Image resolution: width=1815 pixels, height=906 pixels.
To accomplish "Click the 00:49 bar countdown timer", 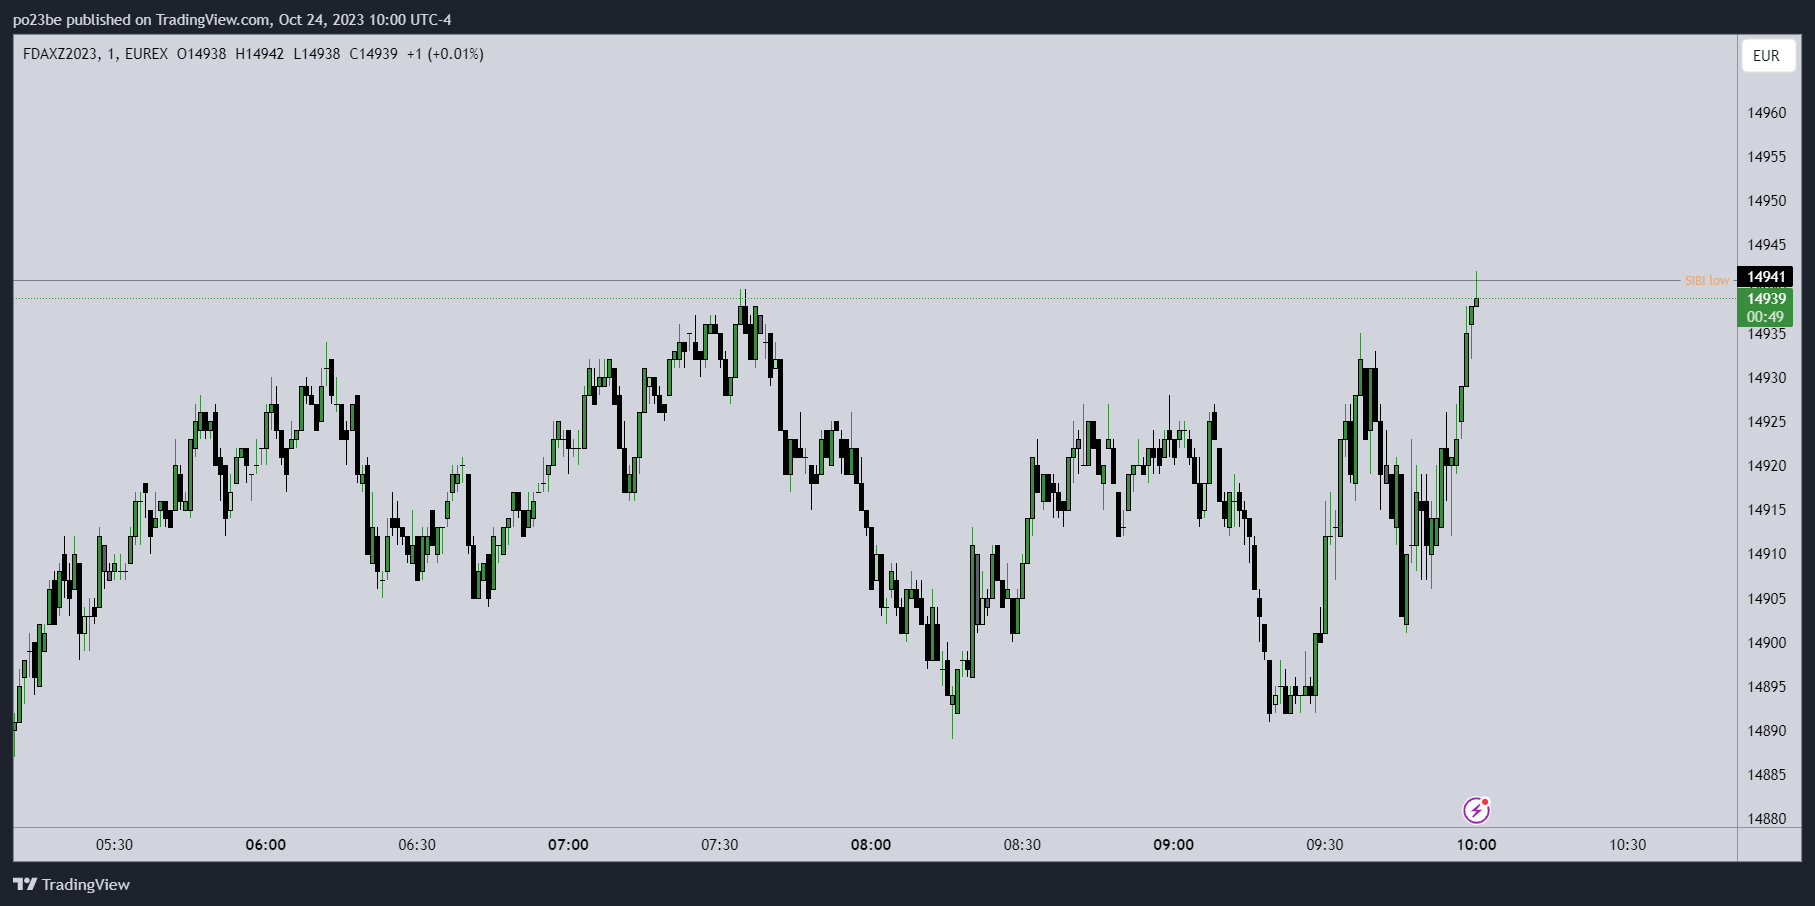I will 1766,317.
